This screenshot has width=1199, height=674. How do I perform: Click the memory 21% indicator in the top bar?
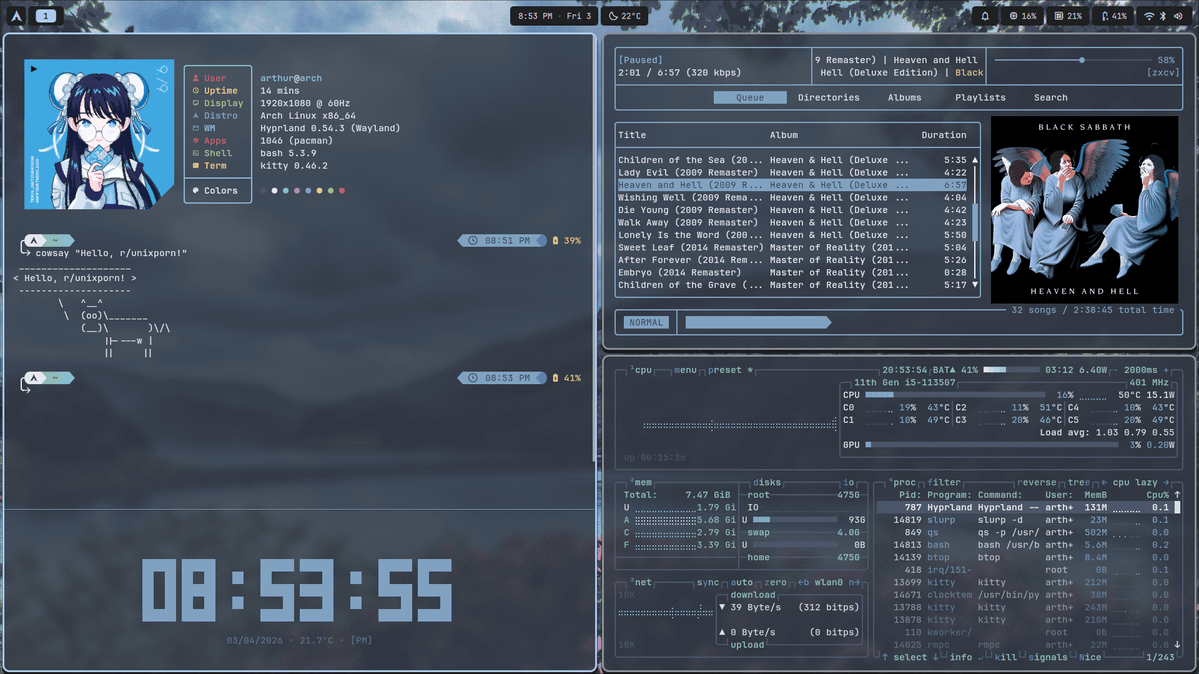coord(1068,15)
